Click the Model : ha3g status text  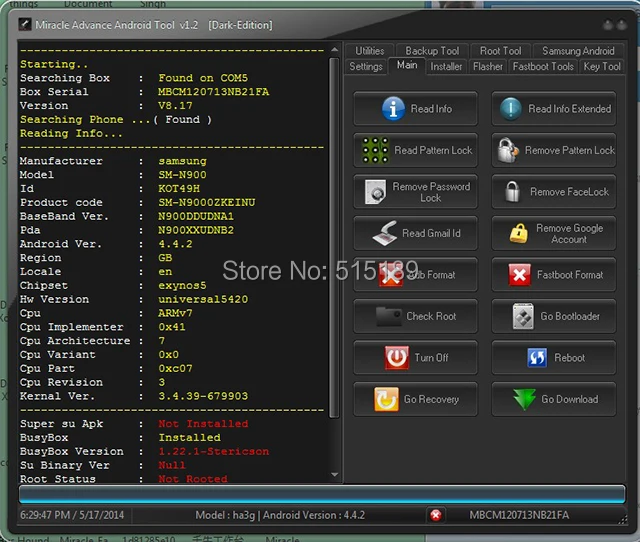(225, 515)
